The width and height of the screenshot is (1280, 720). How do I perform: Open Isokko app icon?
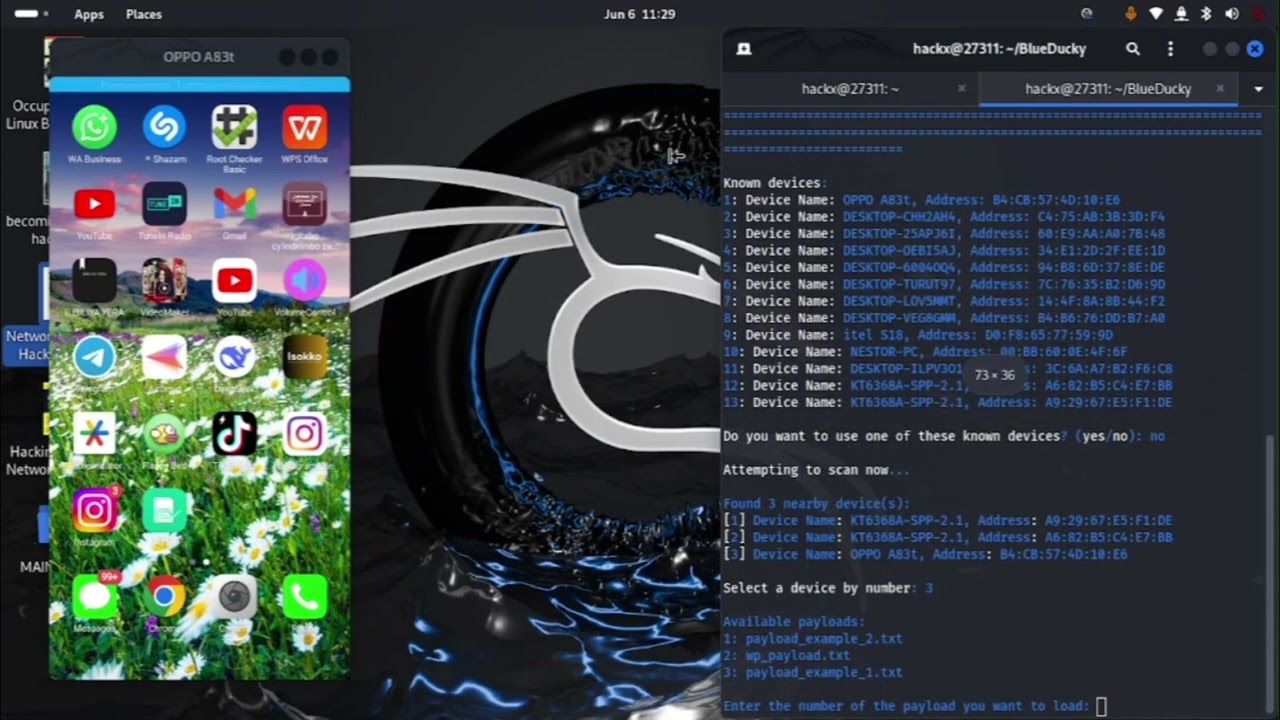(x=305, y=358)
